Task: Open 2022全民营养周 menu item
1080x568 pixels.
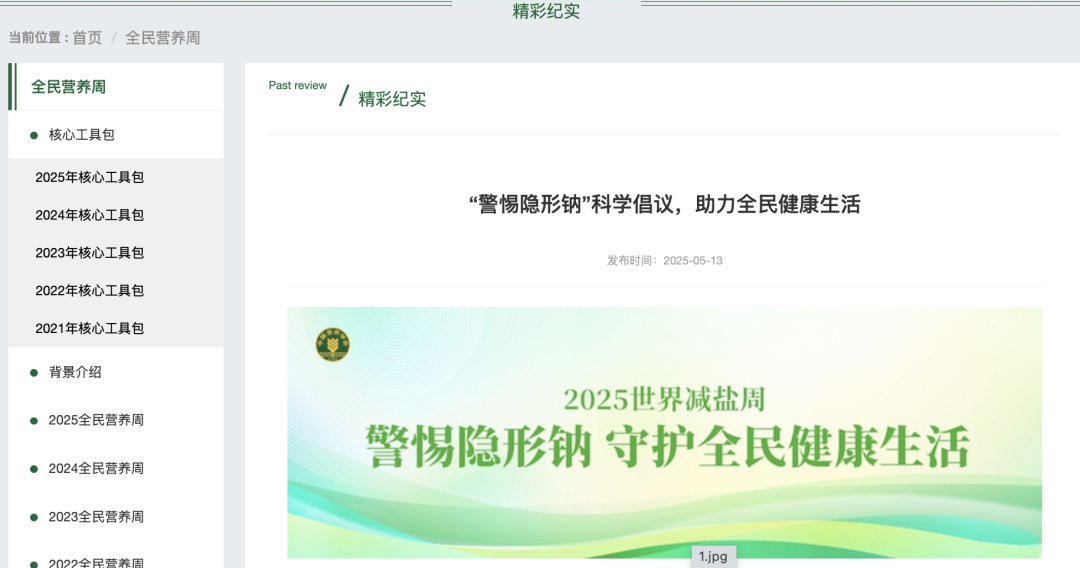Action: click(x=96, y=562)
